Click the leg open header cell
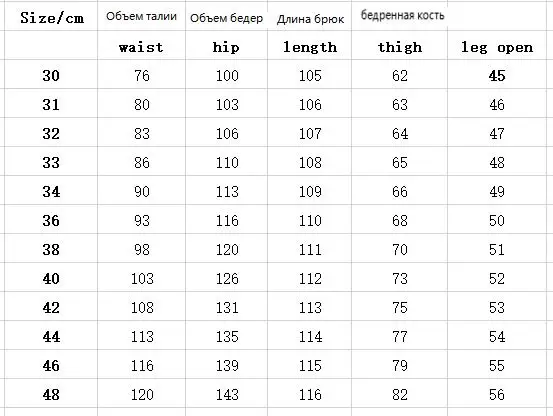This screenshot has width=553, height=416. (497, 45)
